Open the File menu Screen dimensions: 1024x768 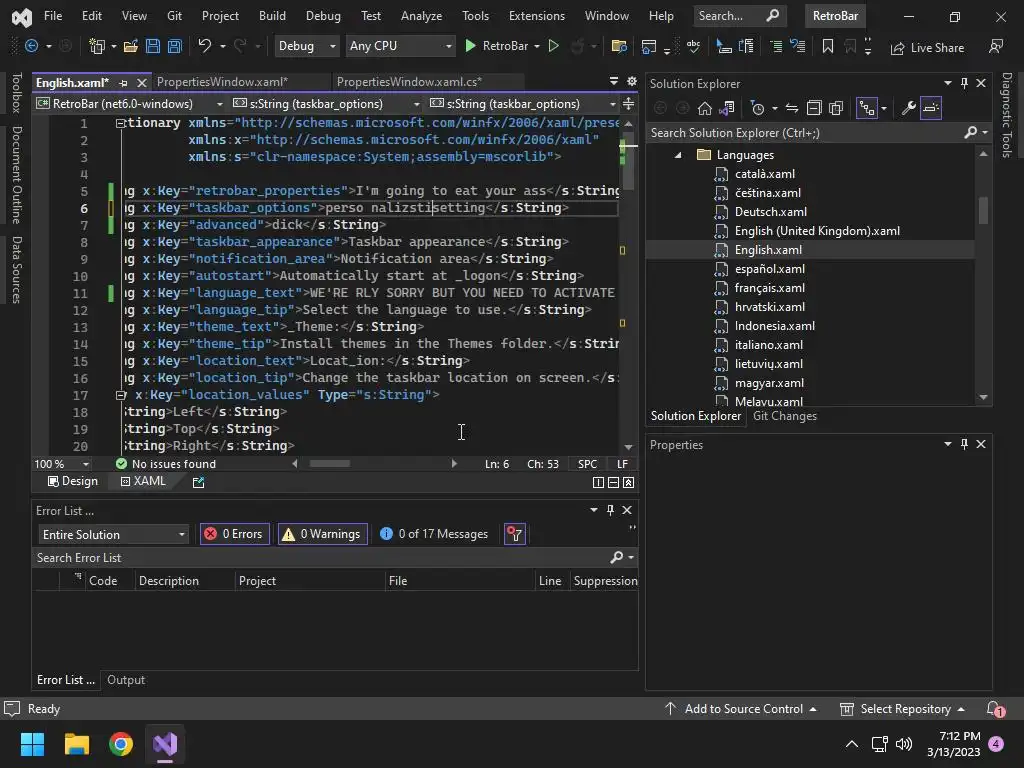point(53,16)
